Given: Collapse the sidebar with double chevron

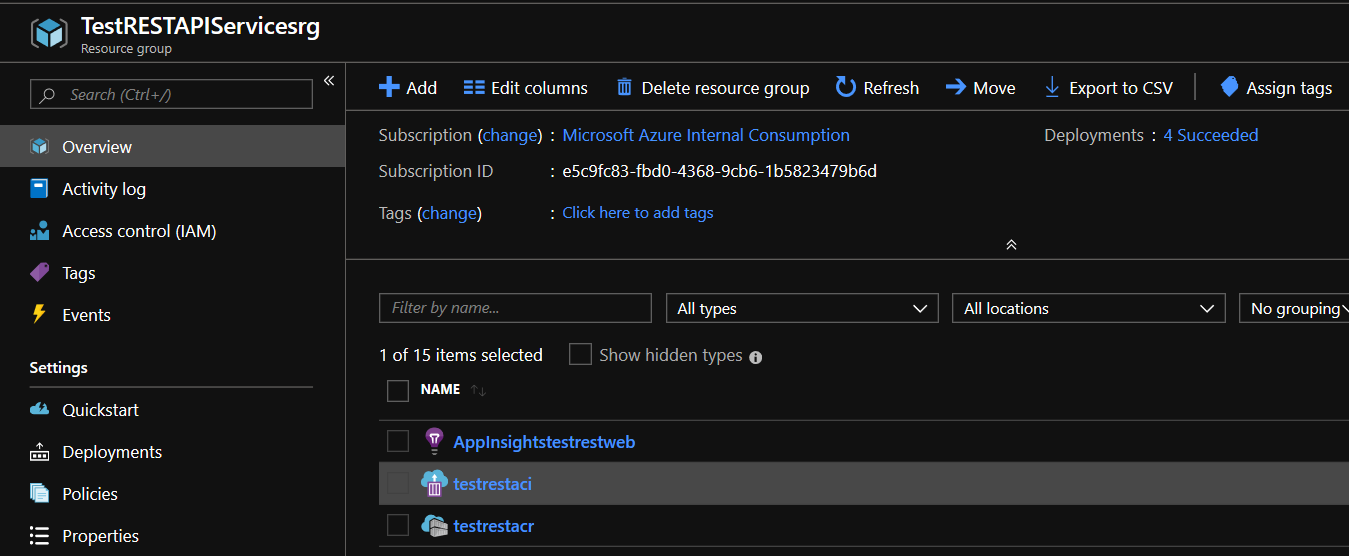Looking at the screenshot, I should tap(329, 80).
